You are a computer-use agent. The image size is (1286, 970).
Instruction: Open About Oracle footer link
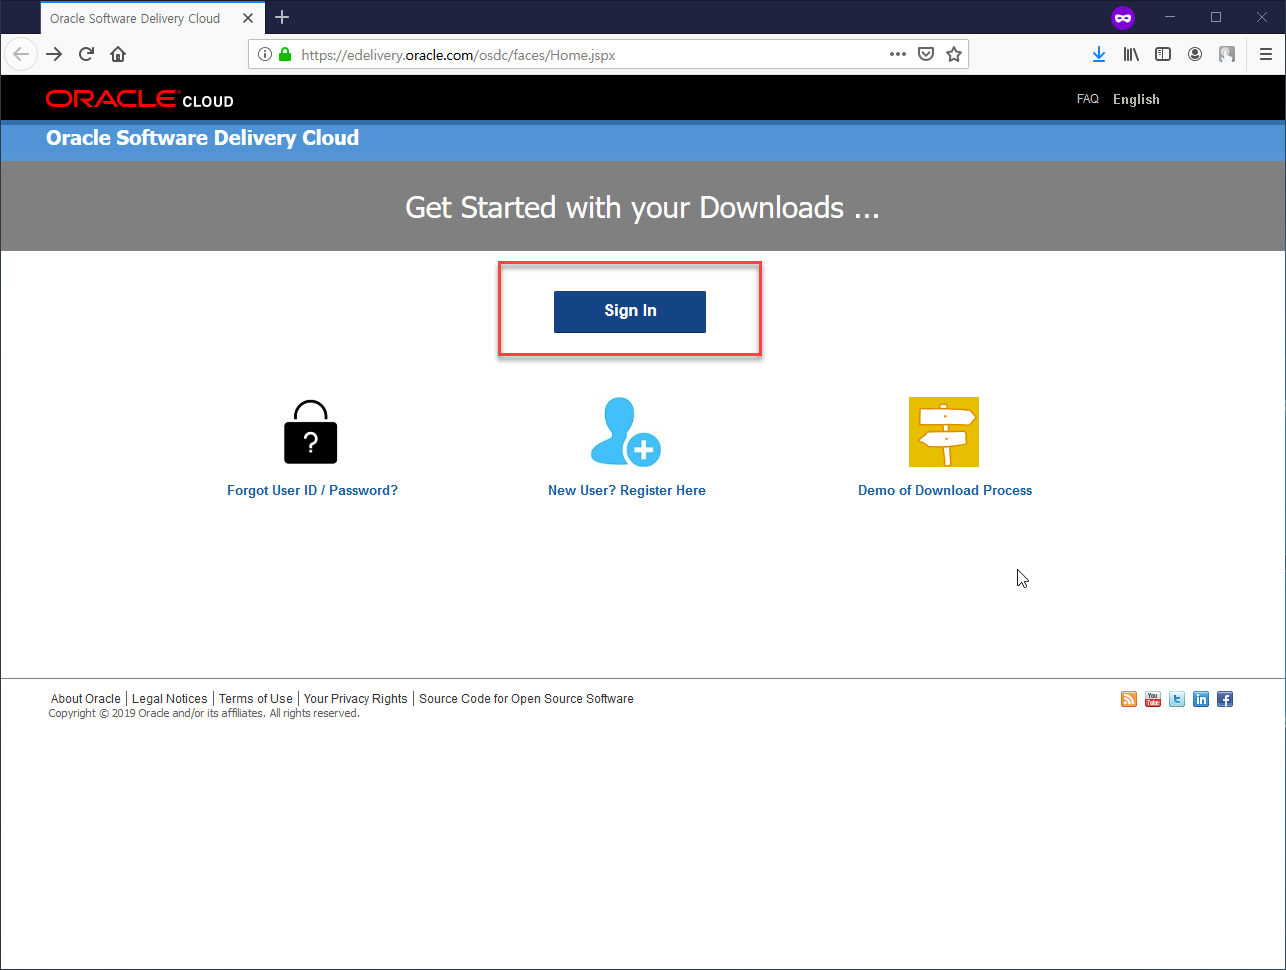tap(86, 699)
